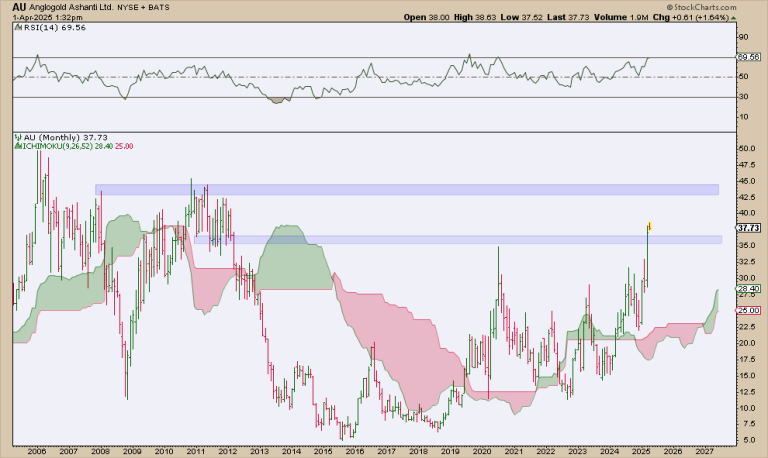Click the 42.5 price axis label
This screenshot has width=768, height=458.
[x=745, y=197]
